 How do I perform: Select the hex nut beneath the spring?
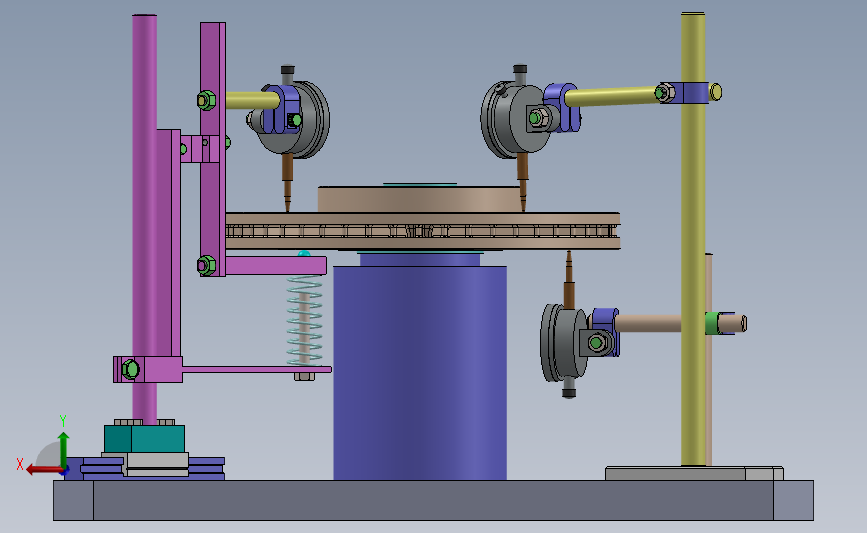[304, 377]
